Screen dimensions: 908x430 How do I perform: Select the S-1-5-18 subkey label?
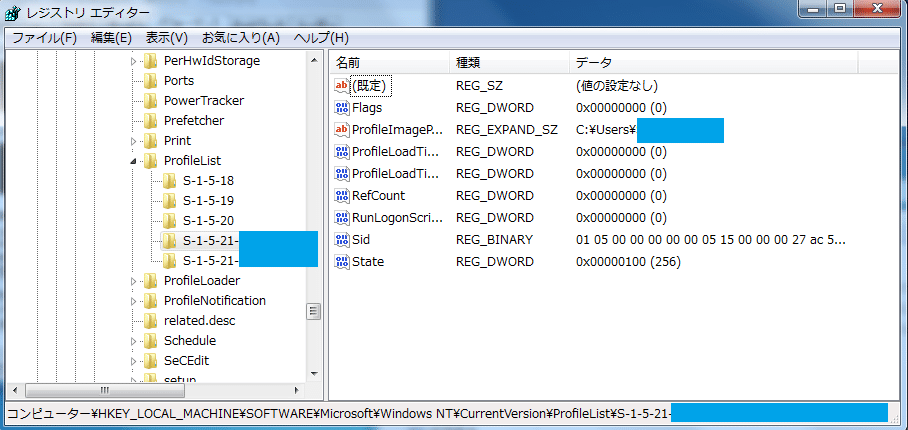coord(208,181)
